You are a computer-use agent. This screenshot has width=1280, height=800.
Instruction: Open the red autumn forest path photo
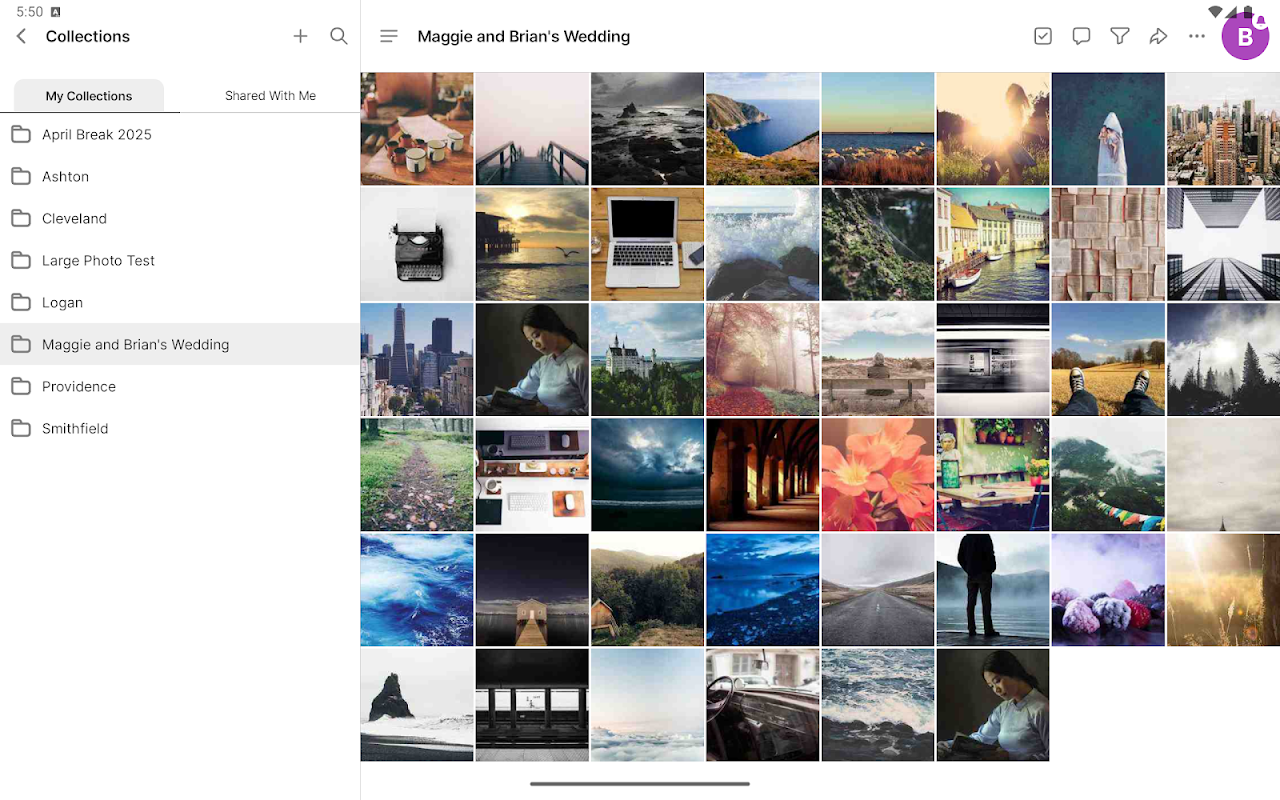(762, 359)
